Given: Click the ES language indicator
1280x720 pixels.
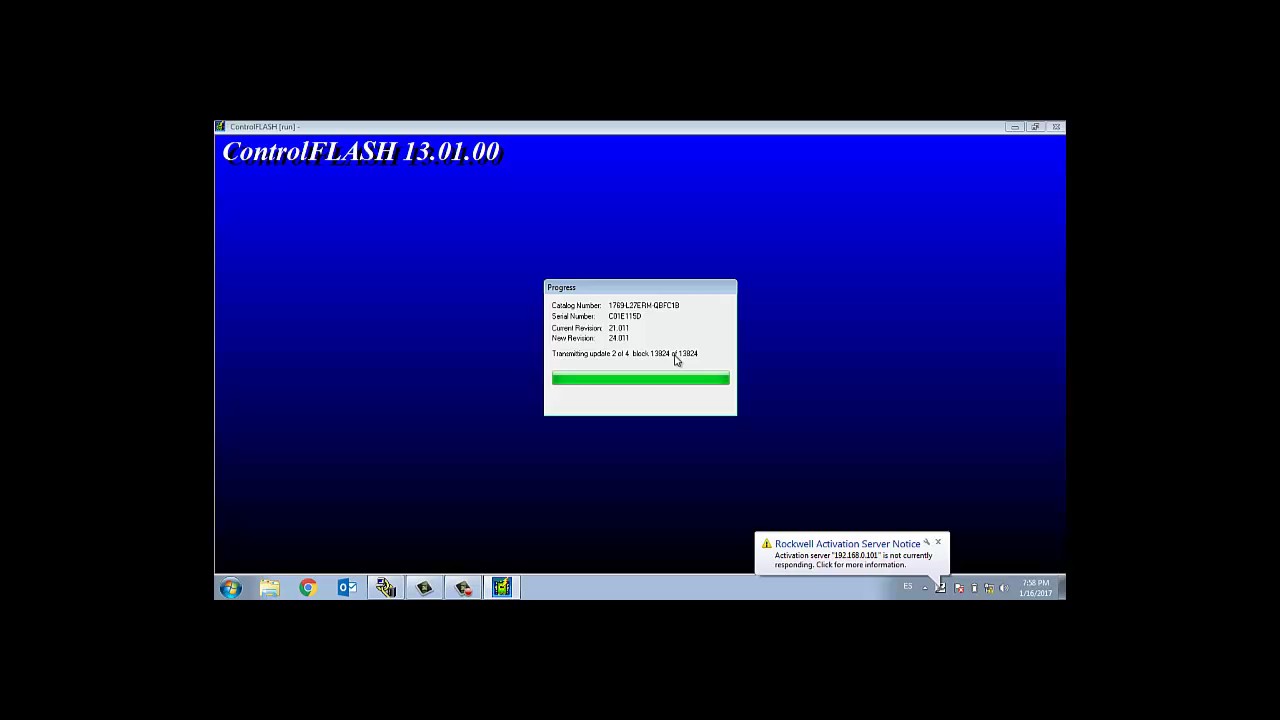Looking at the screenshot, I should click(x=908, y=586).
